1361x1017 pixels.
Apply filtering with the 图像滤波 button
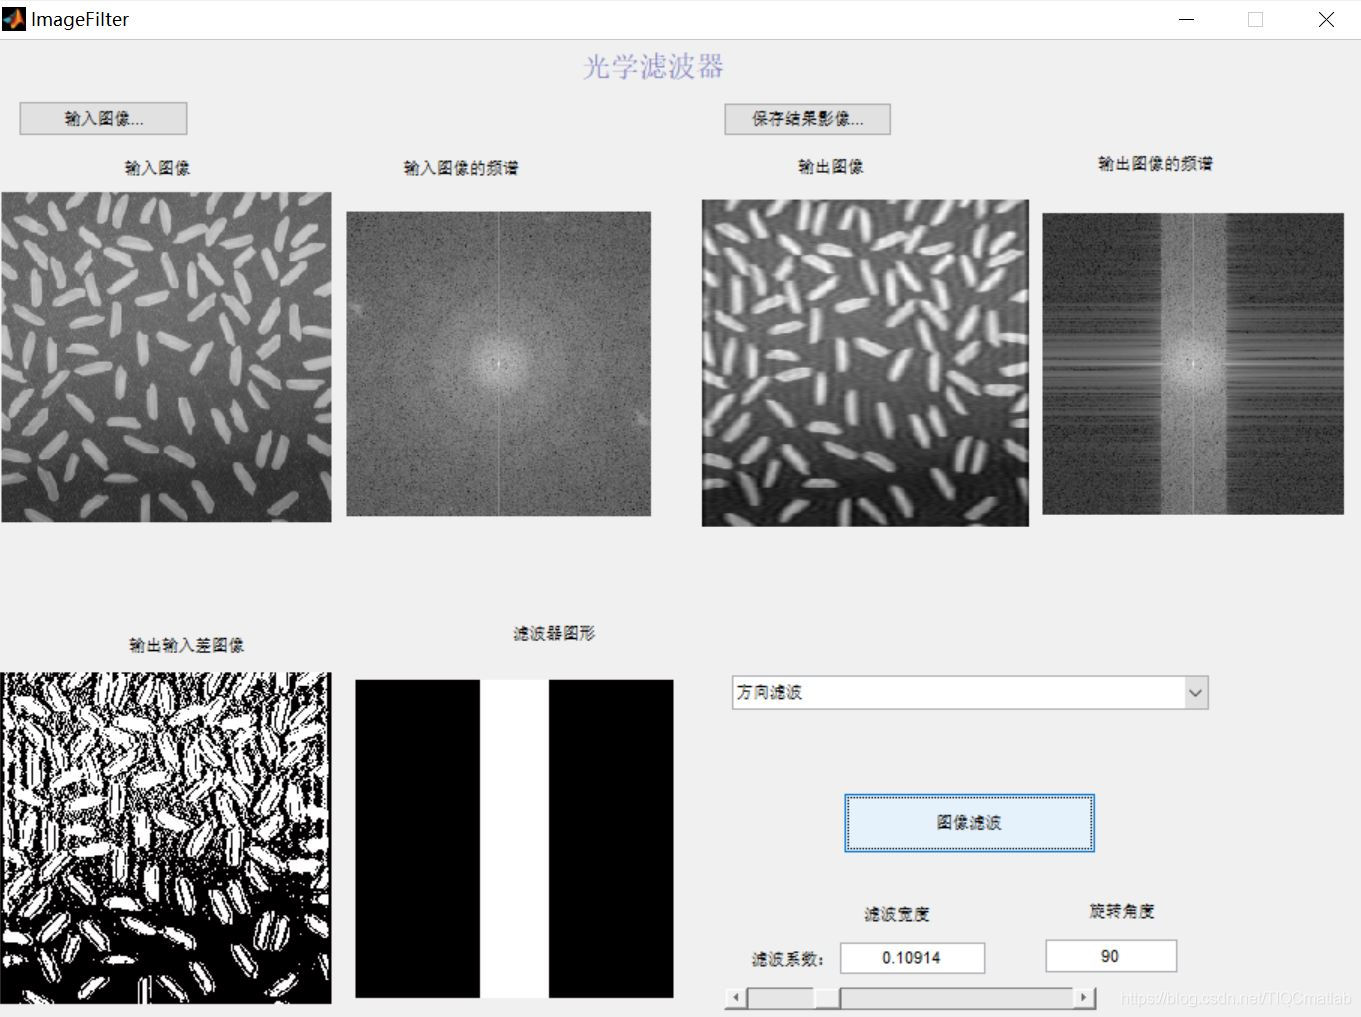968,823
